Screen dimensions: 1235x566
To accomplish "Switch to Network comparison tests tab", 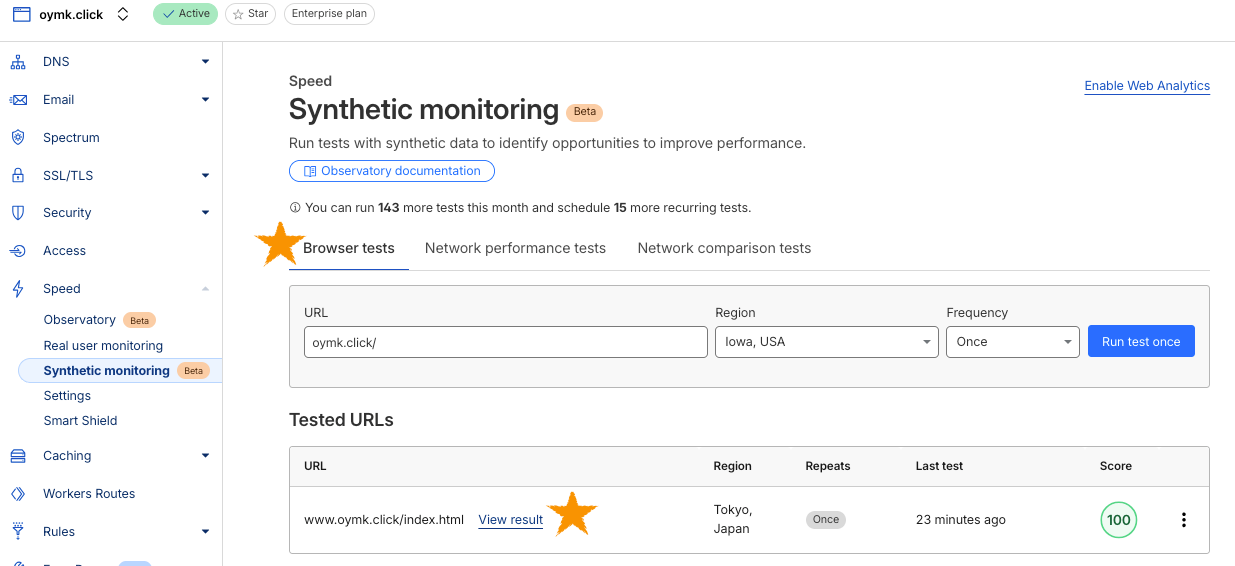I will [x=724, y=248].
